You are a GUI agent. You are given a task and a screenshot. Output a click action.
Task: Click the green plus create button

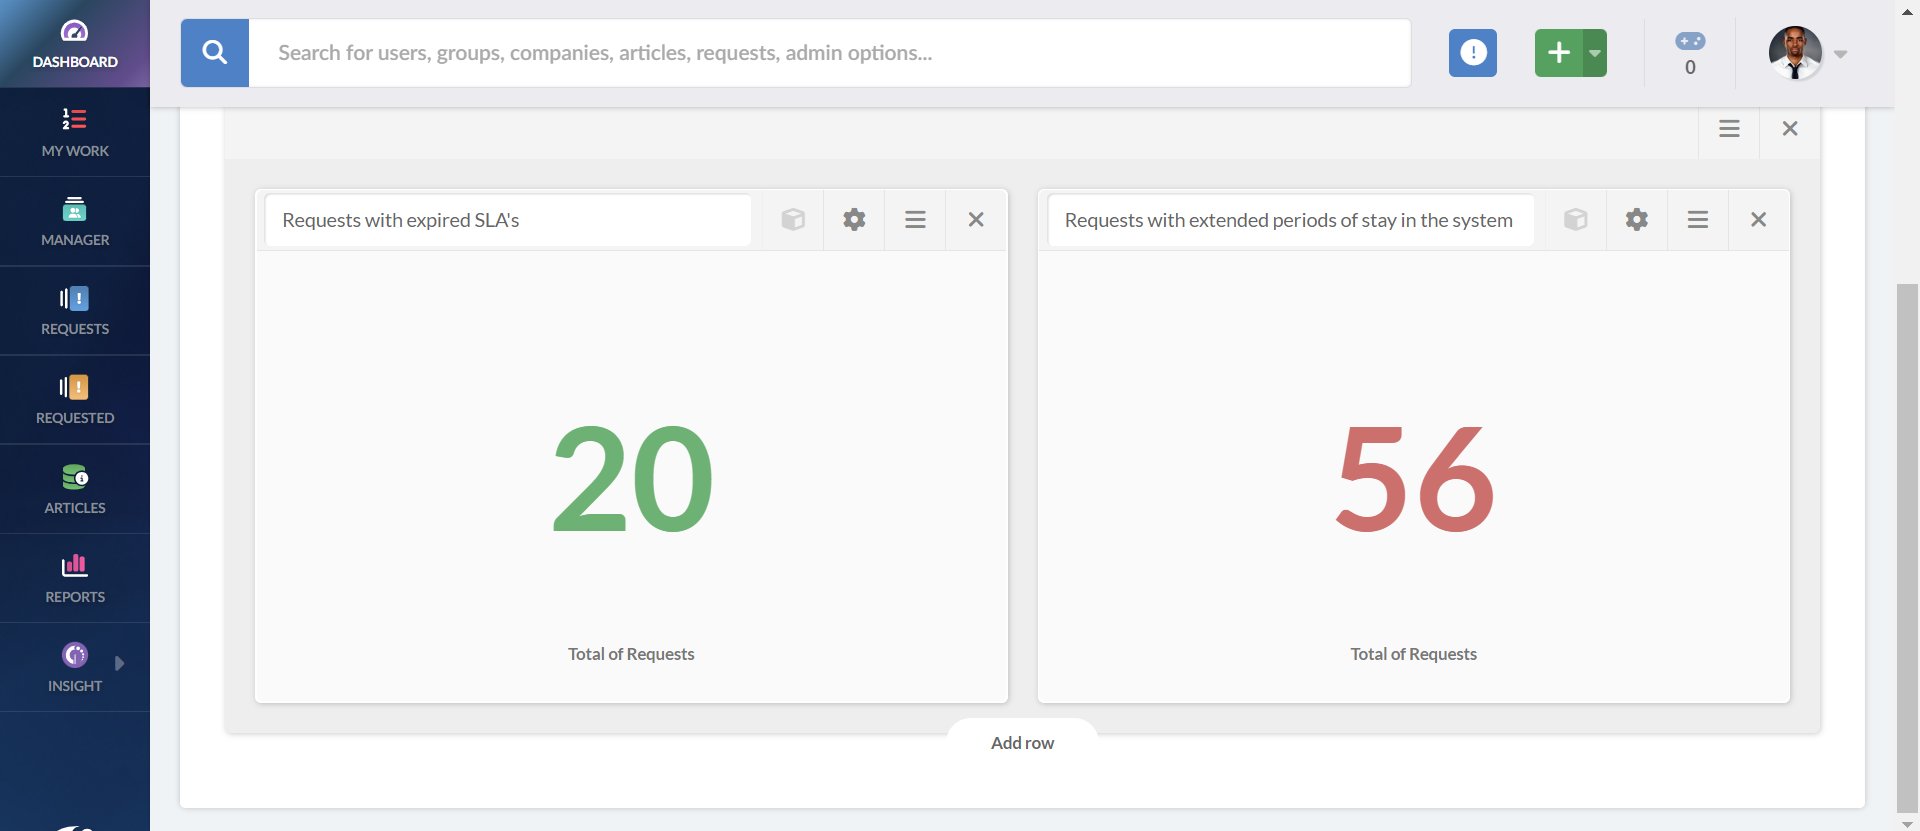tap(1558, 53)
